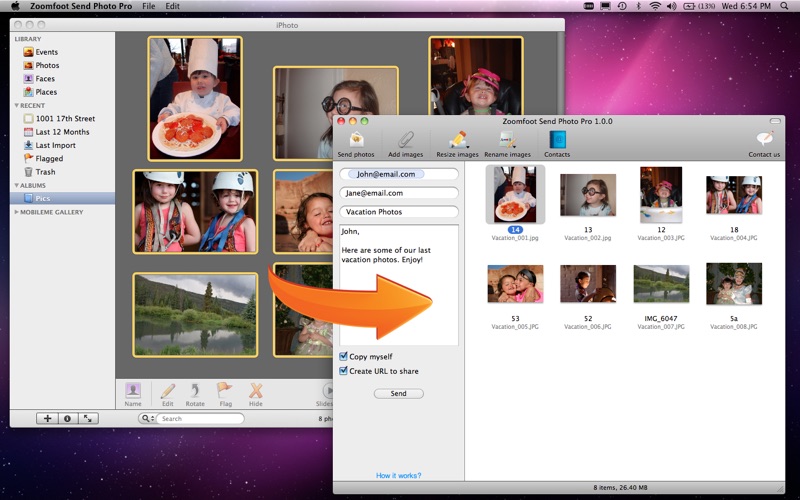The image size is (800, 500).
Task: Select Vacation_007.JPG landscape thumbnail
Action: click(x=661, y=284)
